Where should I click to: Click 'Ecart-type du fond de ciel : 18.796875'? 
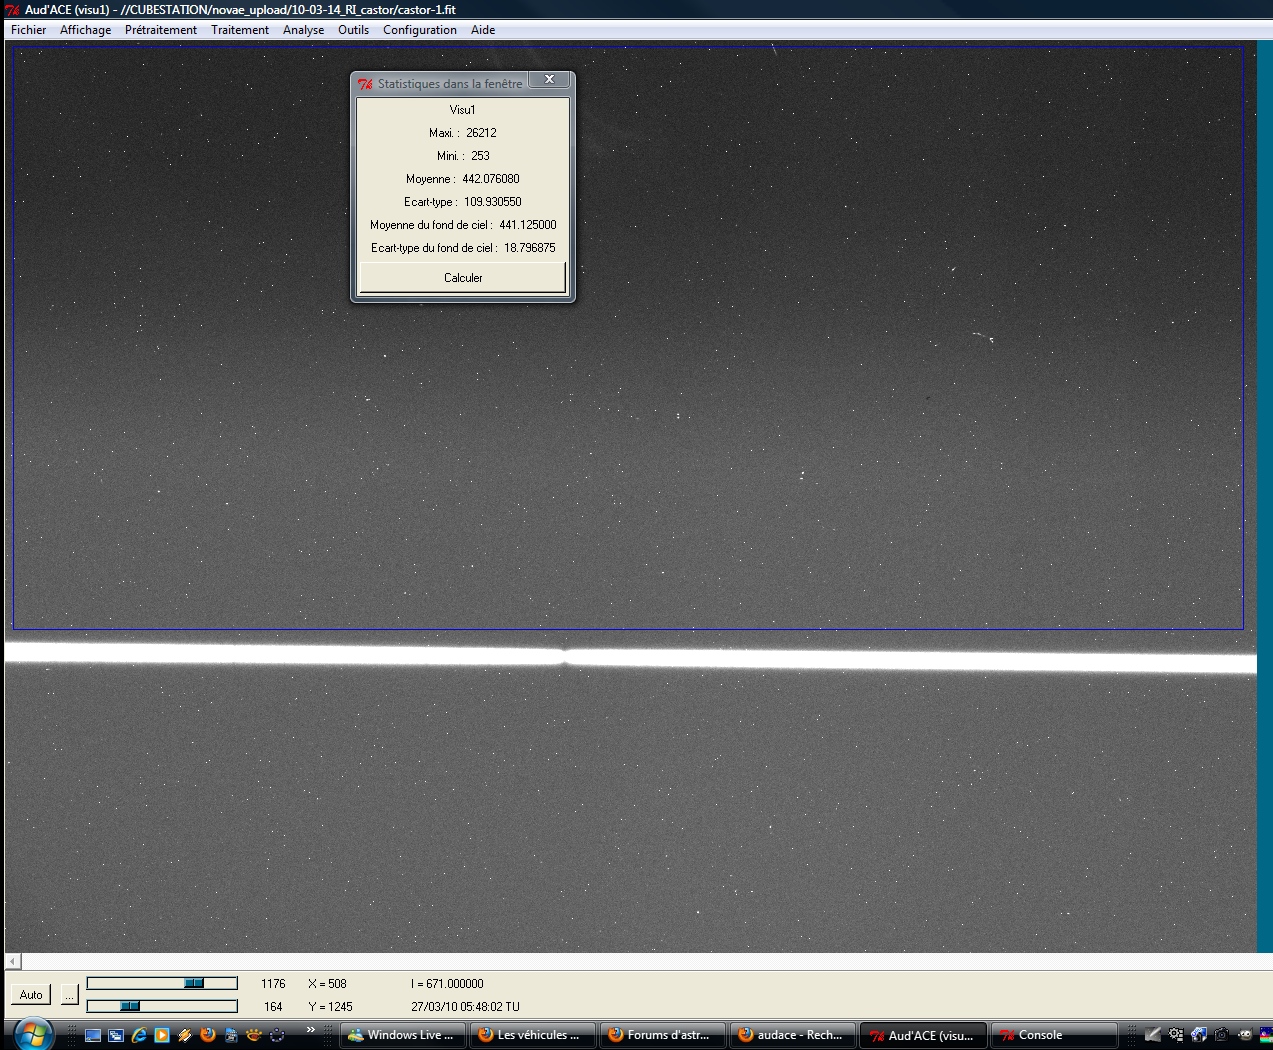tap(463, 247)
